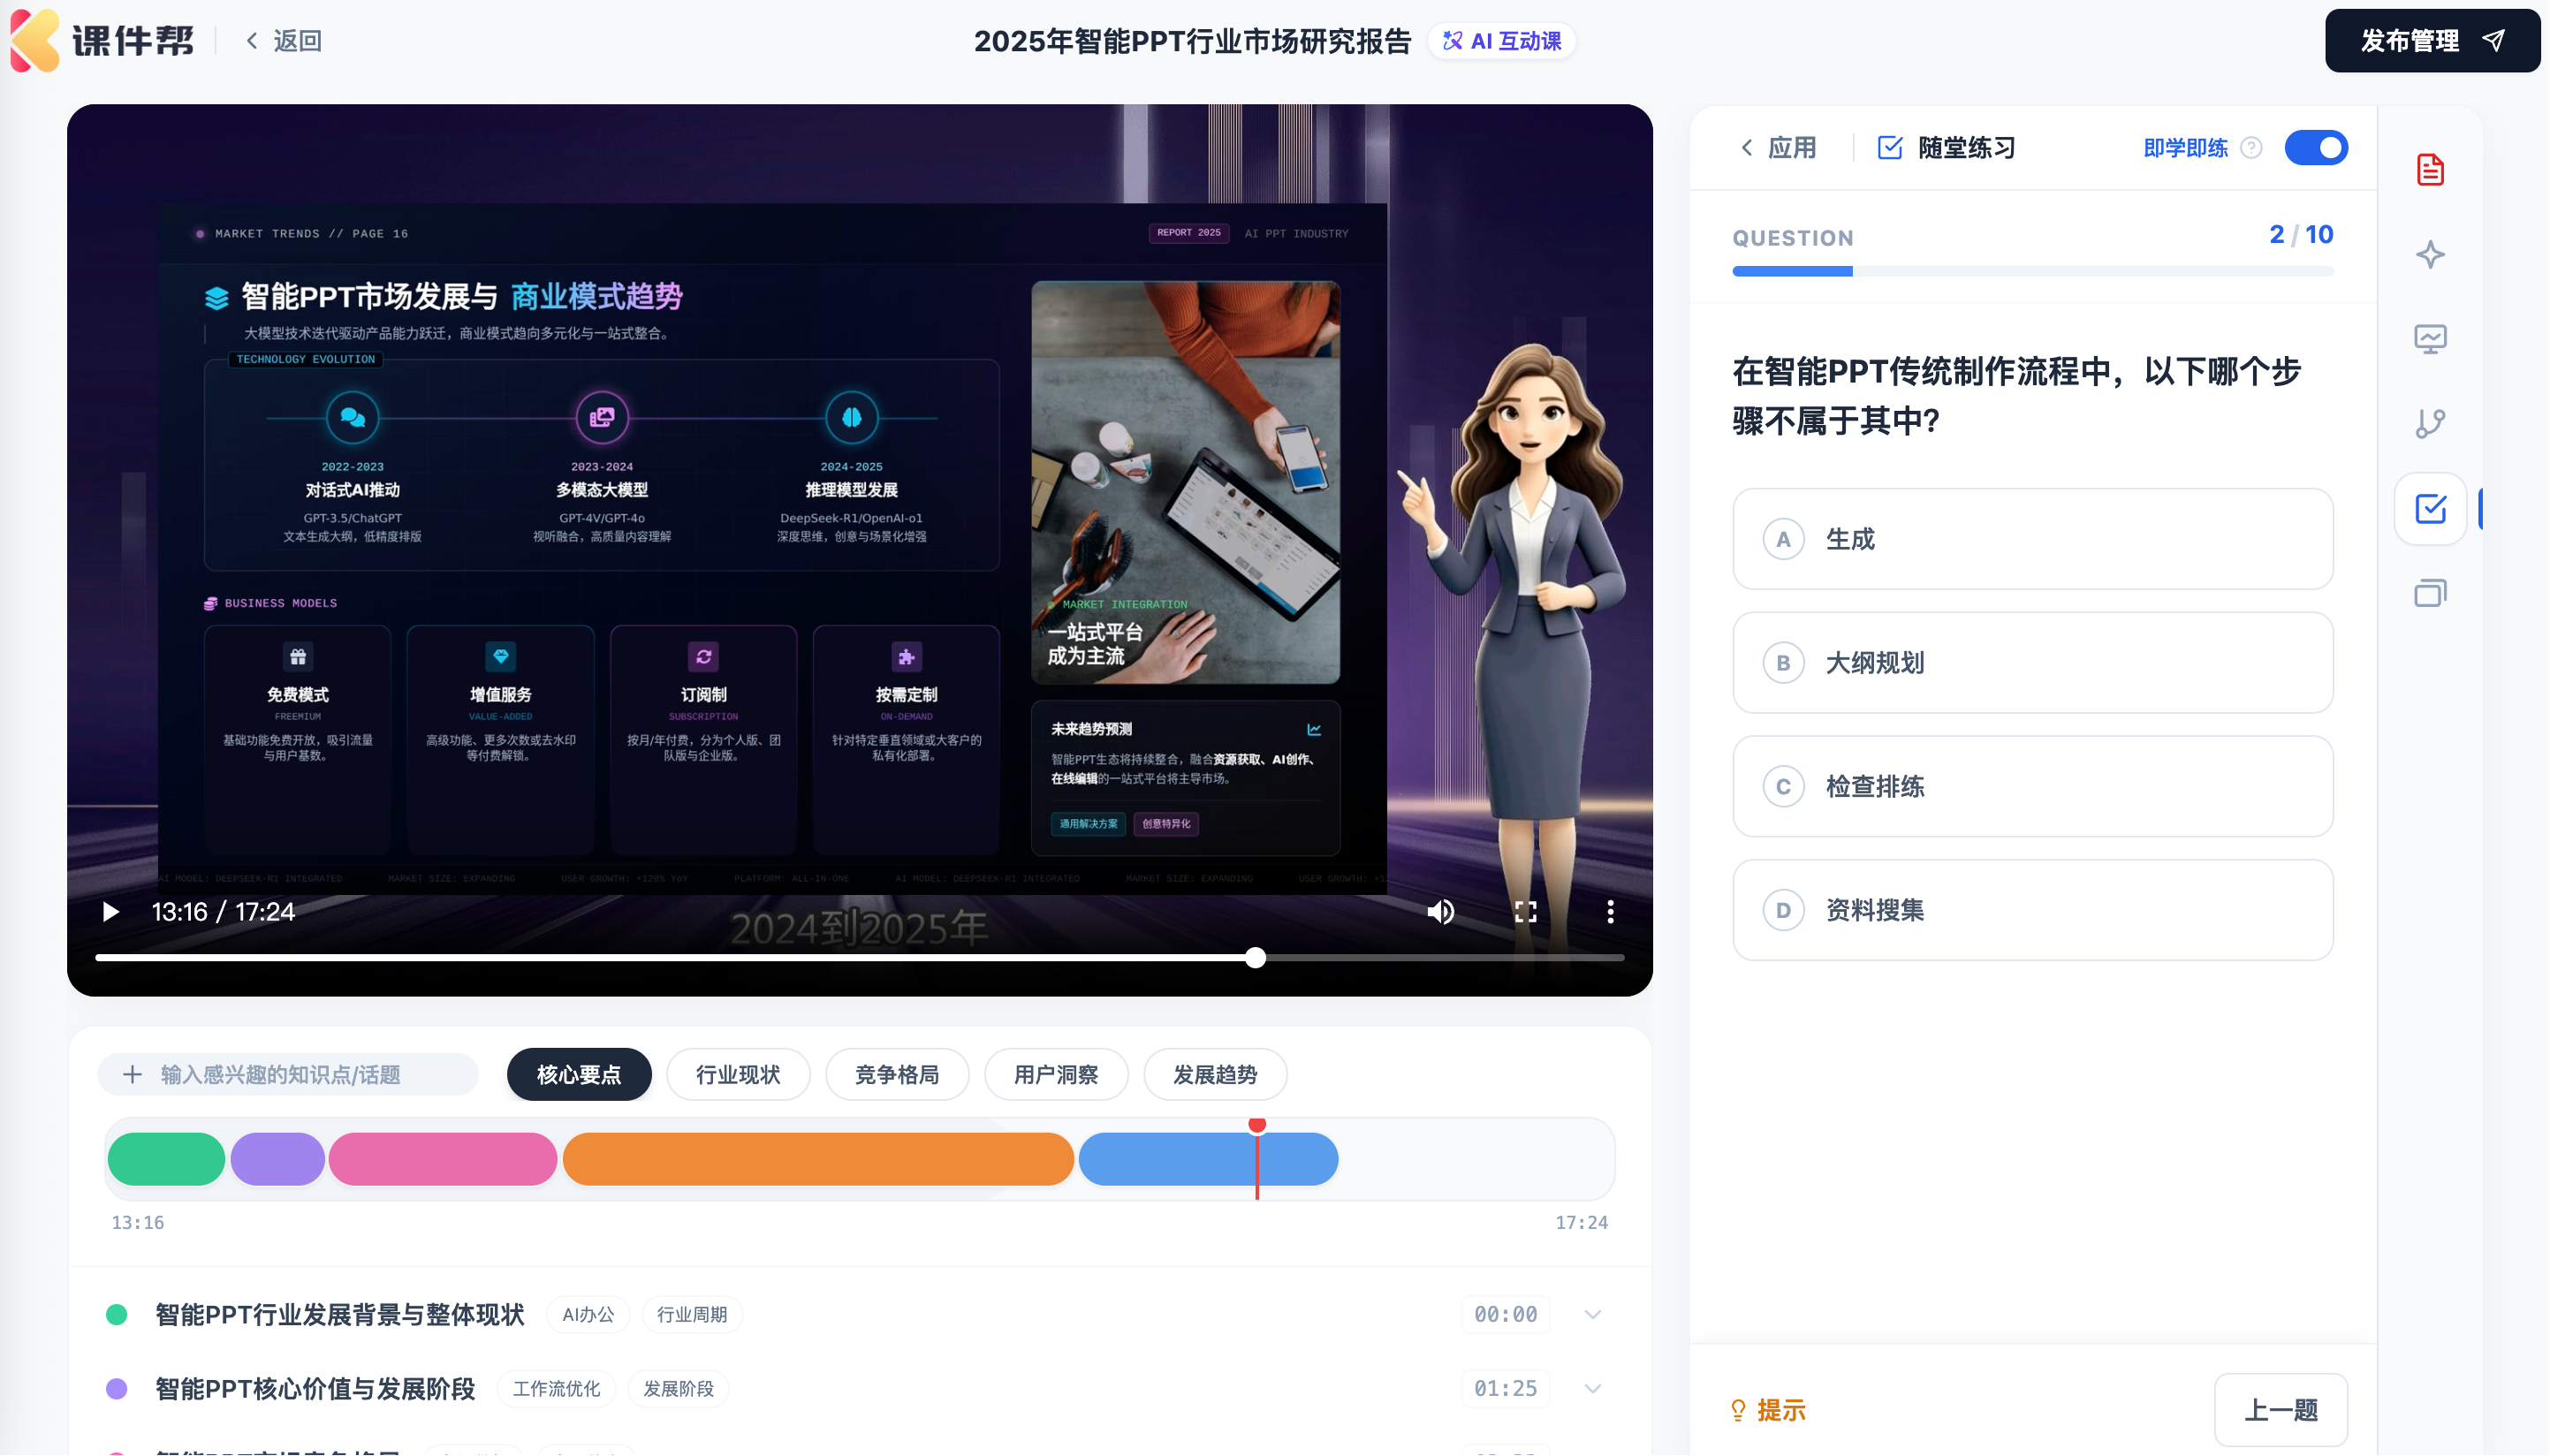
Task: Switch to the 行业现状 tab
Action: tap(738, 1074)
